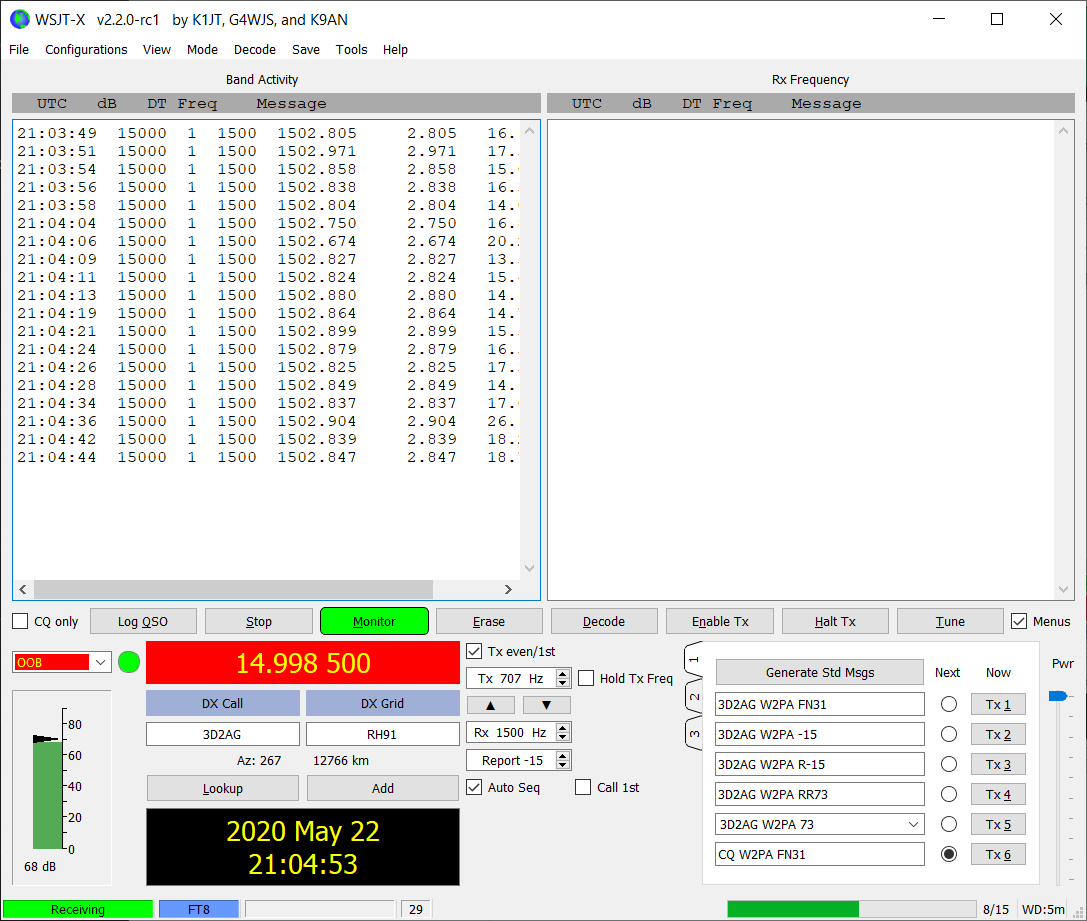Switch to message tab 1
Image resolution: width=1087 pixels, height=921 pixels.
coord(694,660)
